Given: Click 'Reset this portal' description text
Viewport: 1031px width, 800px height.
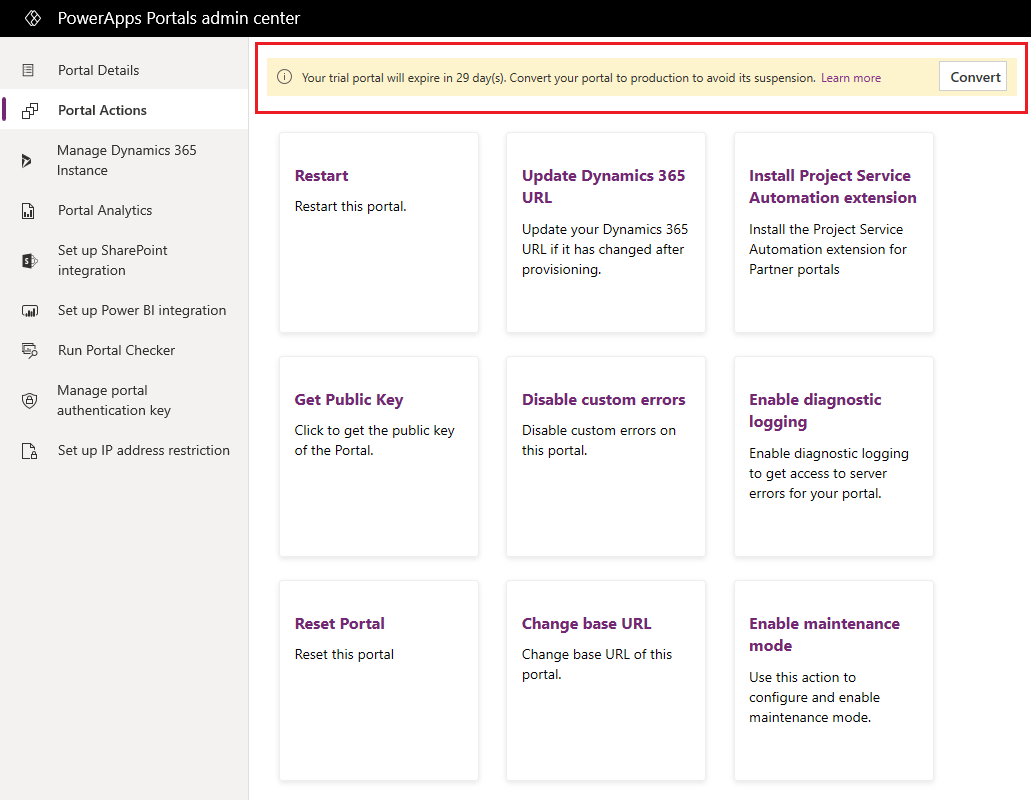Looking at the screenshot, I should tap(344, 654).
